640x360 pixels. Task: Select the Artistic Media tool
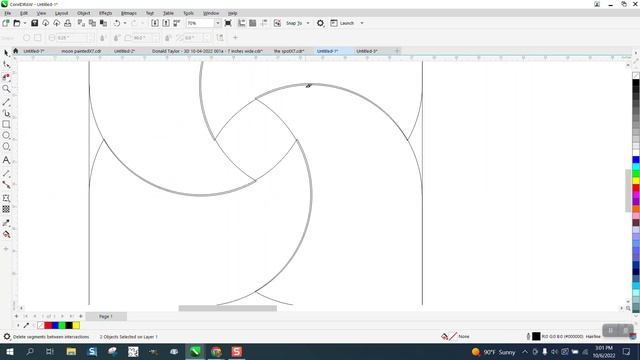(6, 113)
